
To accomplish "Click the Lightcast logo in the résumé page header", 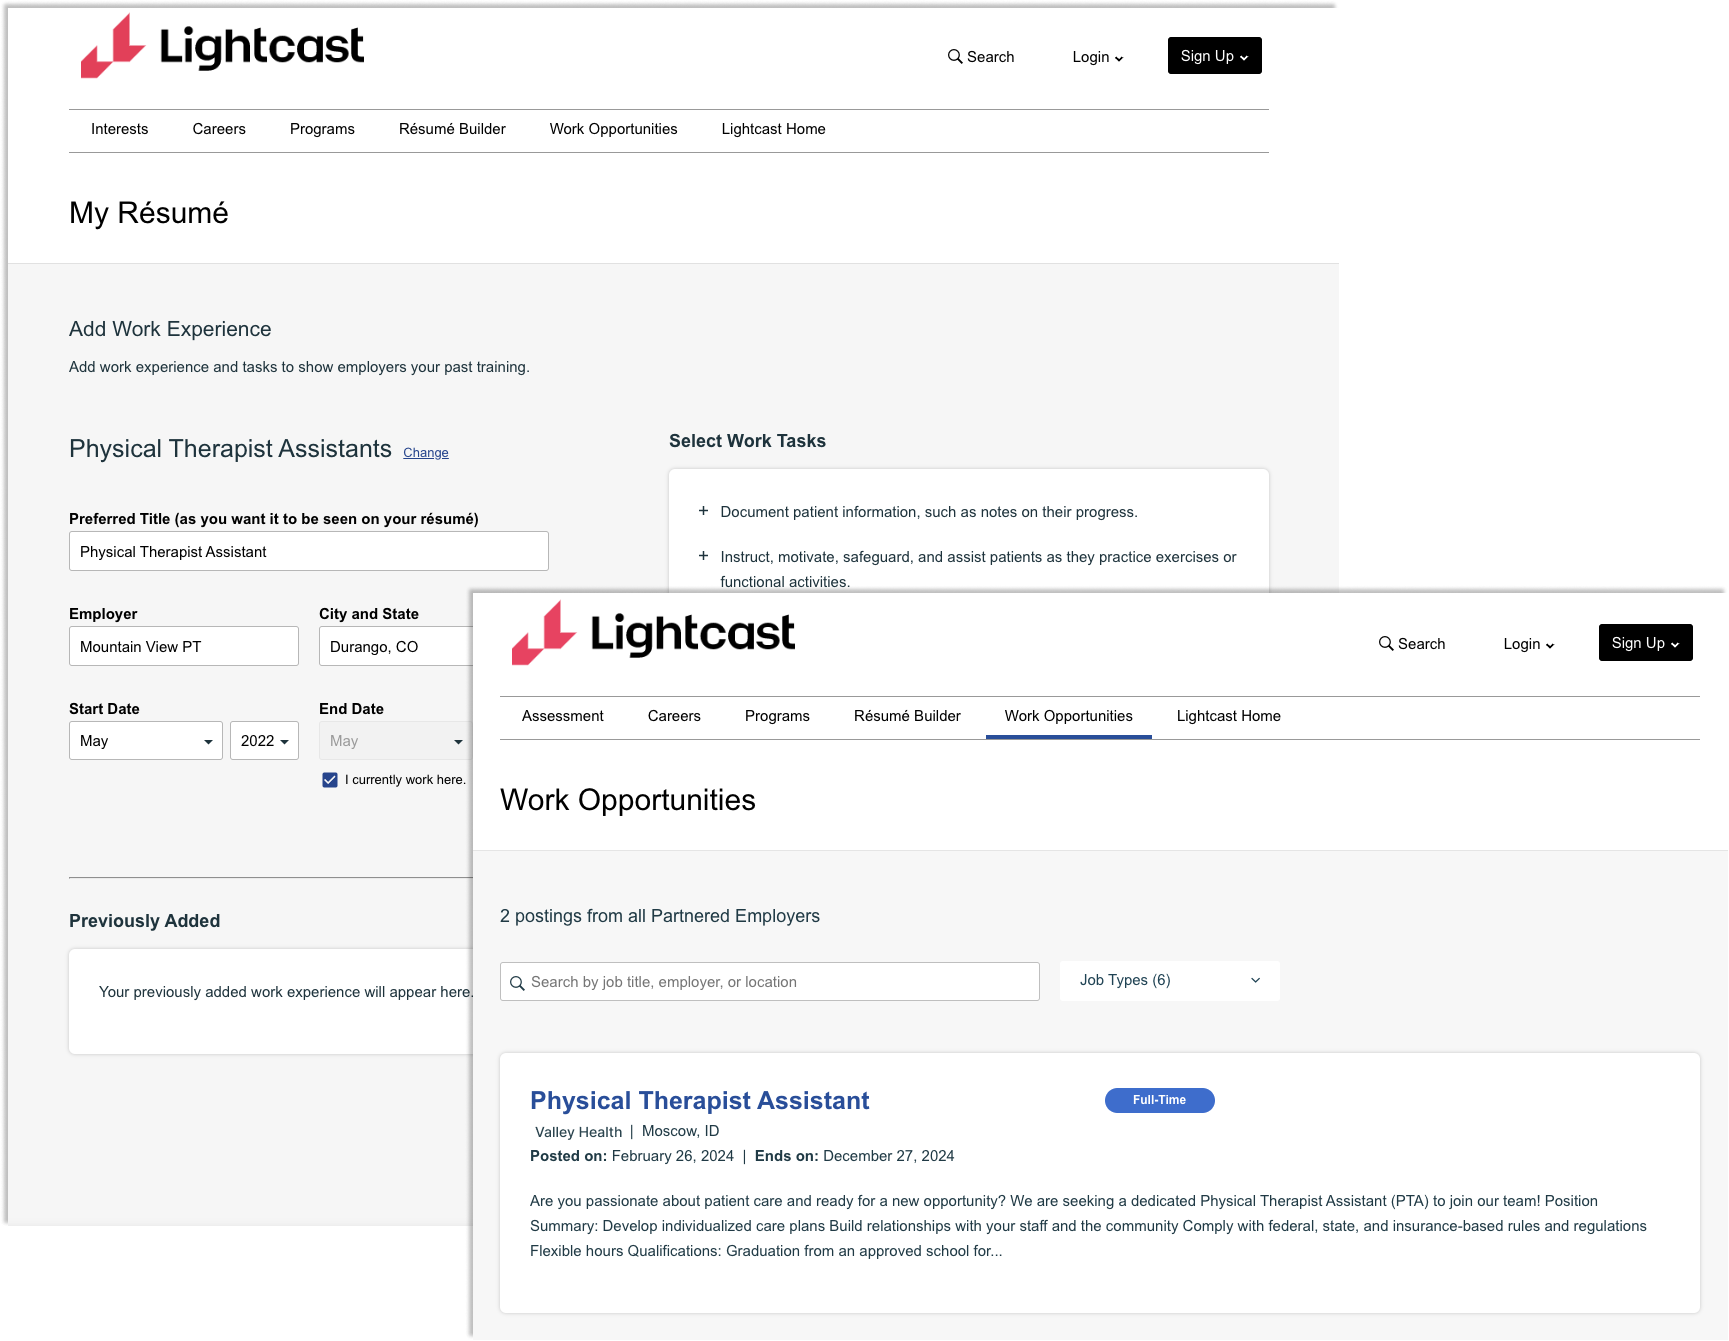I will pos(222,47).
